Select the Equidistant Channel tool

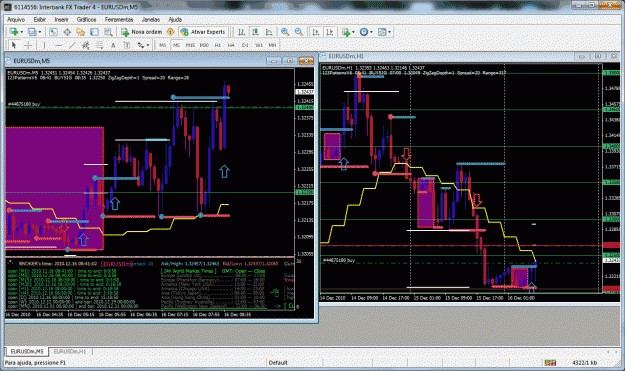coord(86,45)
